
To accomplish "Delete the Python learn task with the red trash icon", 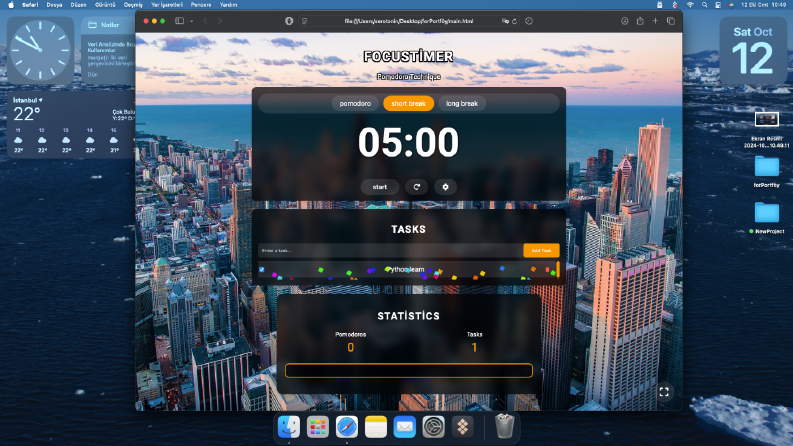I will (547, 270).
